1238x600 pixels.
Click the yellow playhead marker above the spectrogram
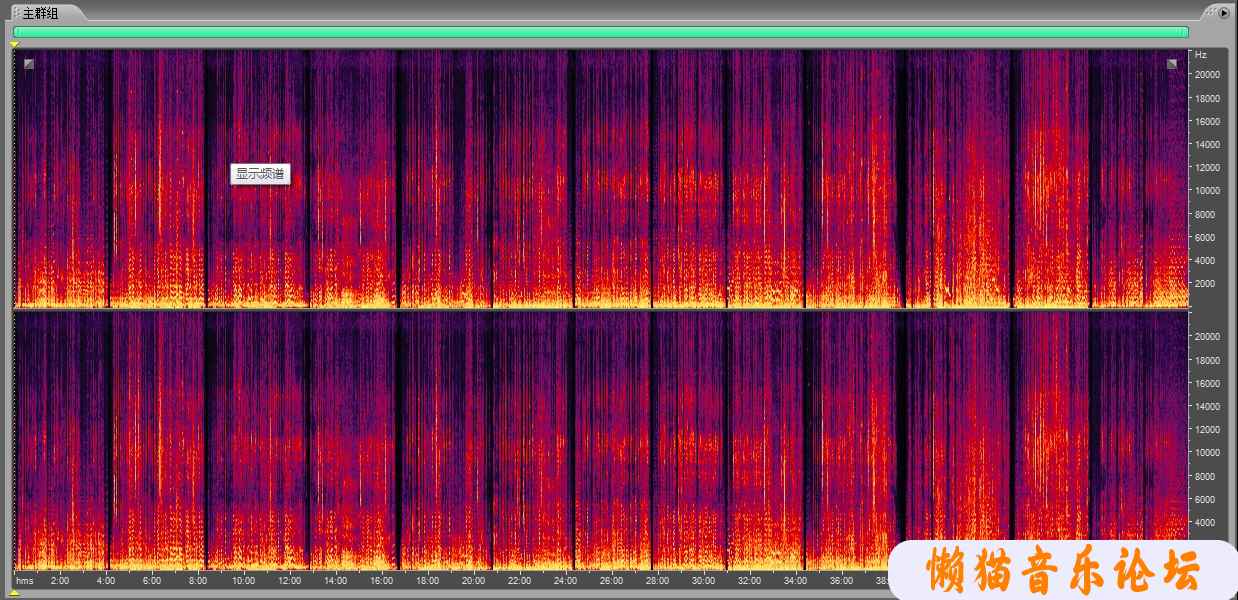[14, 44]
